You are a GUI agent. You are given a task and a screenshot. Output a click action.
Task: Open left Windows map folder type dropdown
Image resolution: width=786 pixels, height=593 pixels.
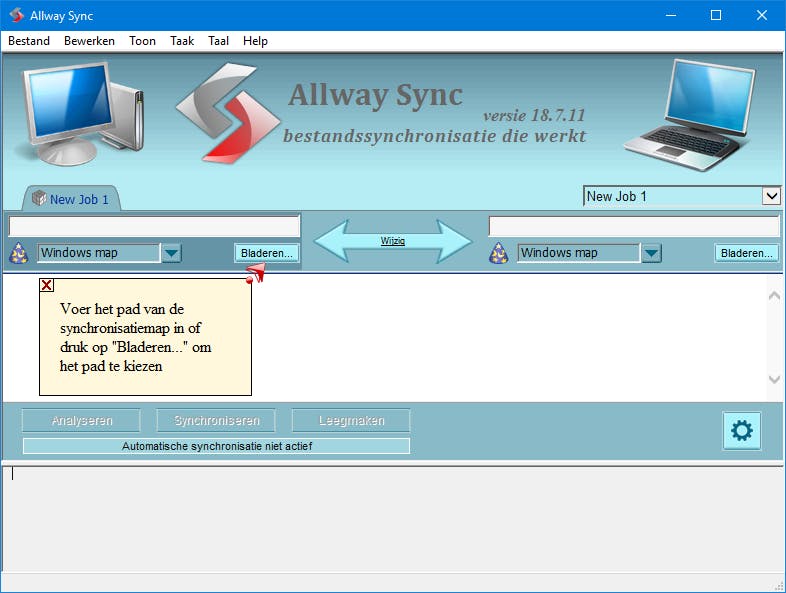pyautogui.click(x=171, y=253)
